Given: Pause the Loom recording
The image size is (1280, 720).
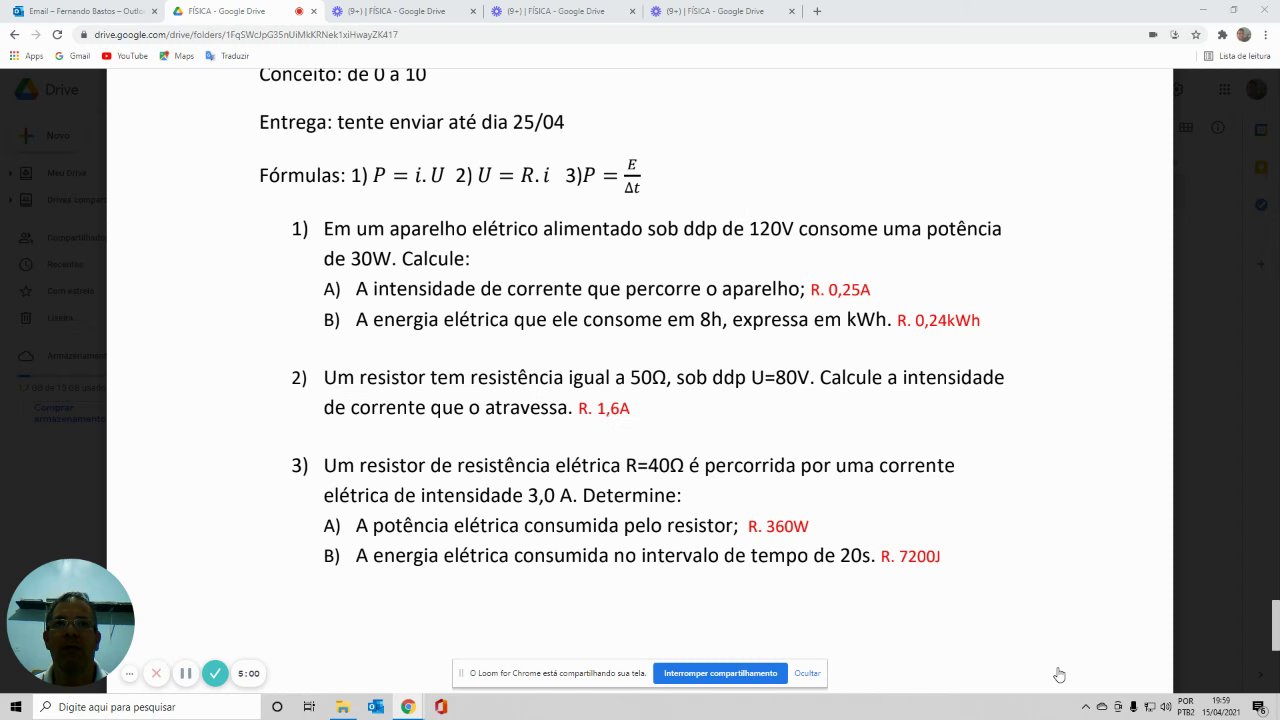Looking at the screenshot, I should (185, 674).
